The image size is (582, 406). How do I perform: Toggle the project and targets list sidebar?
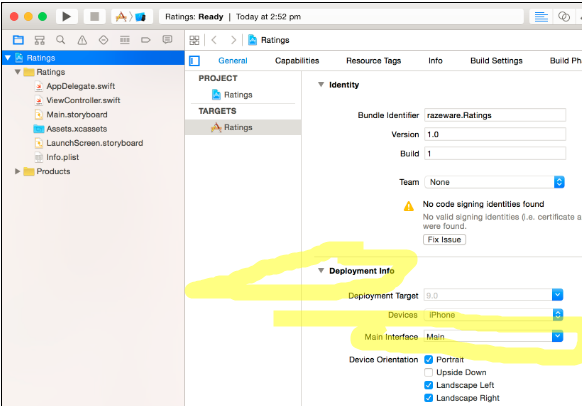tap(194, 61)
